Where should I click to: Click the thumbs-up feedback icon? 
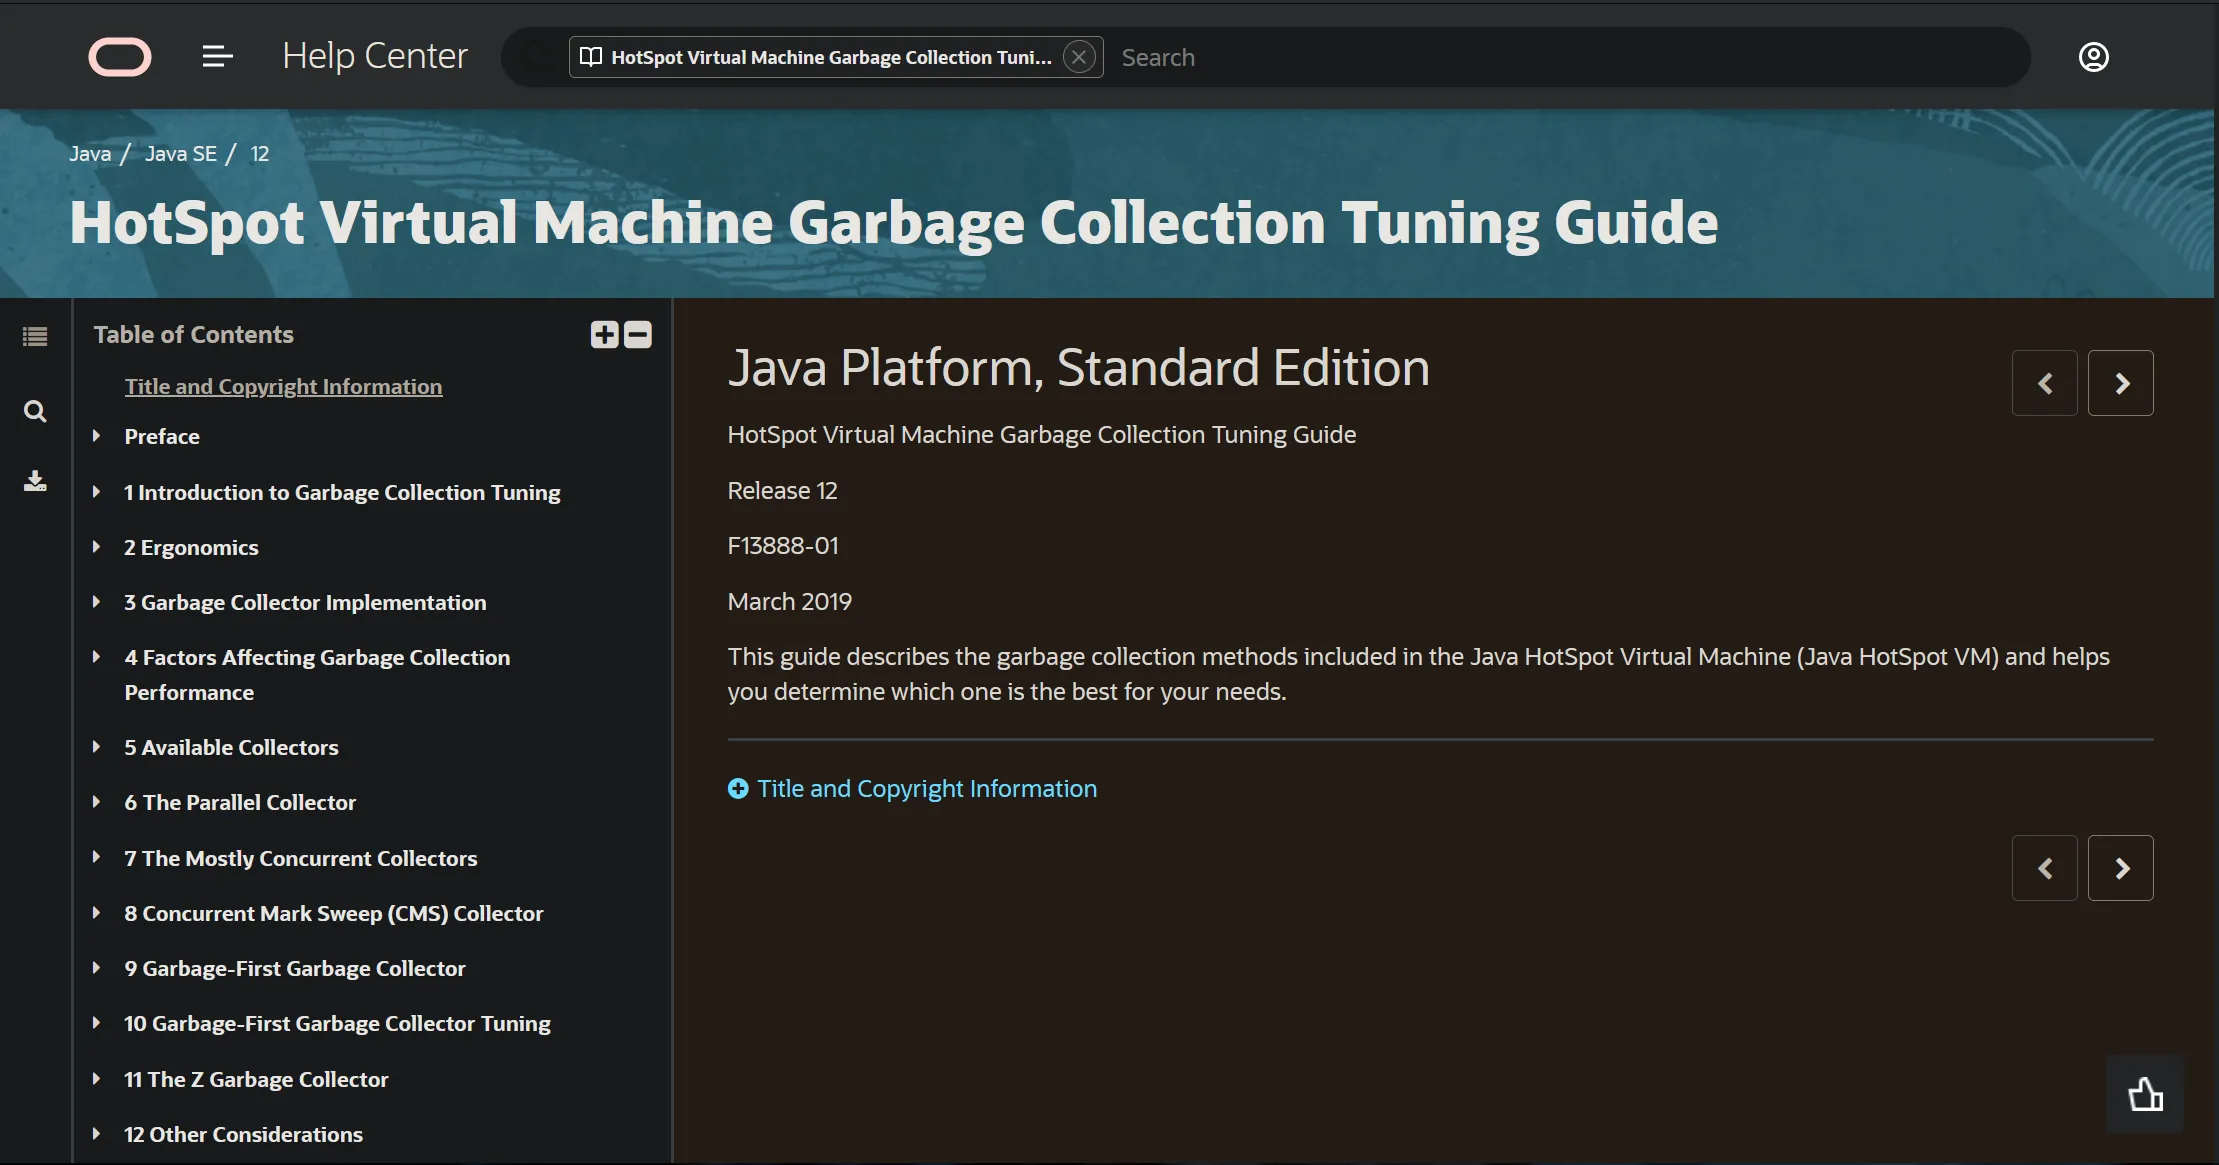(x=2145, y=1094)
